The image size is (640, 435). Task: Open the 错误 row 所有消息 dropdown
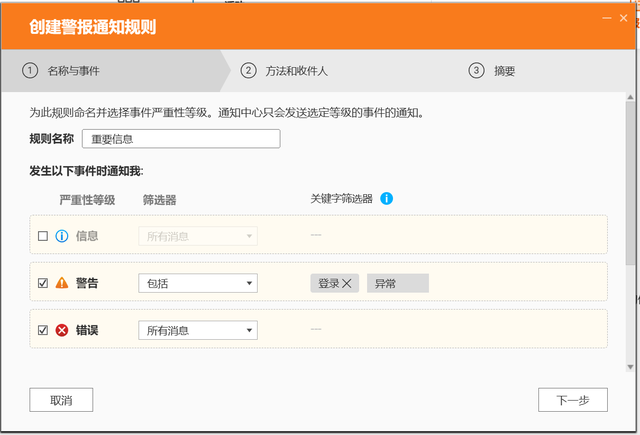pyautogui.click(x=198, y=330)
